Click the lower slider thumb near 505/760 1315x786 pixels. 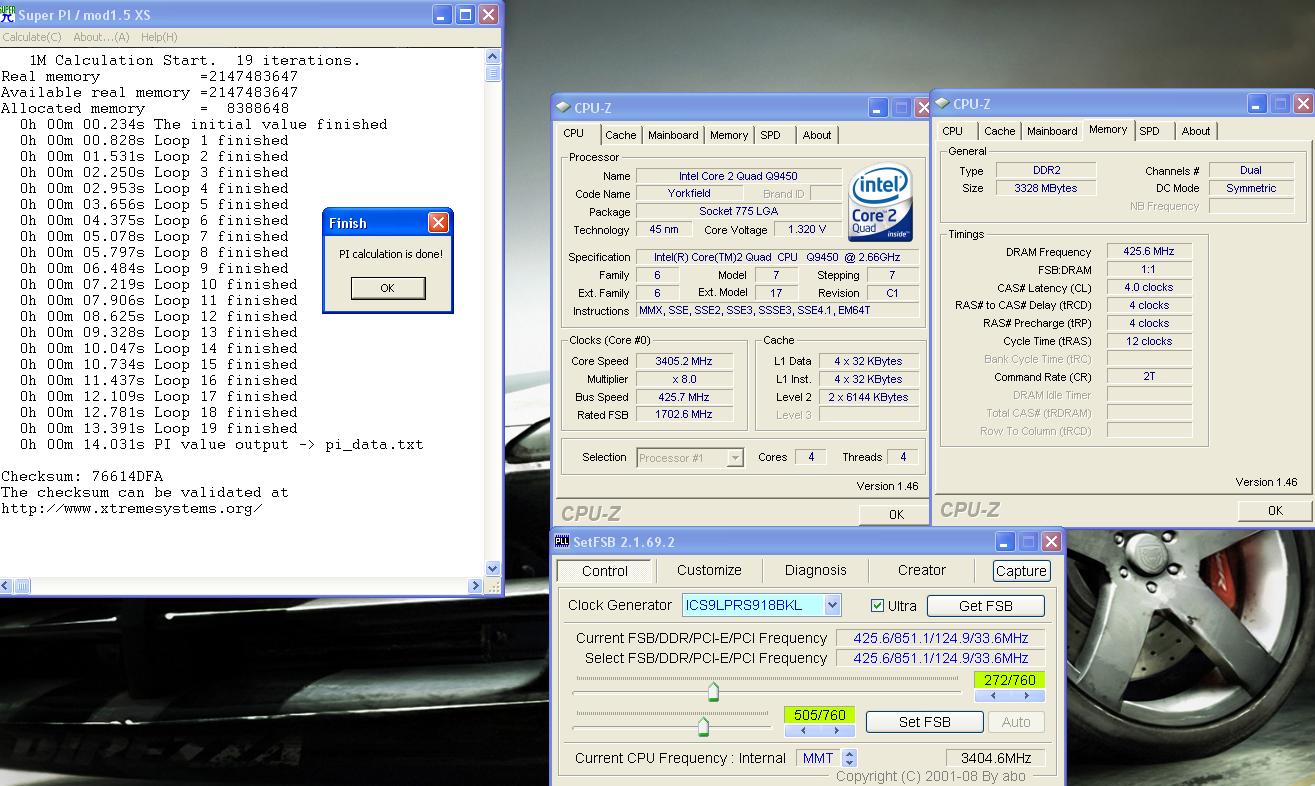pyautogui.click(x=702, y=726)
